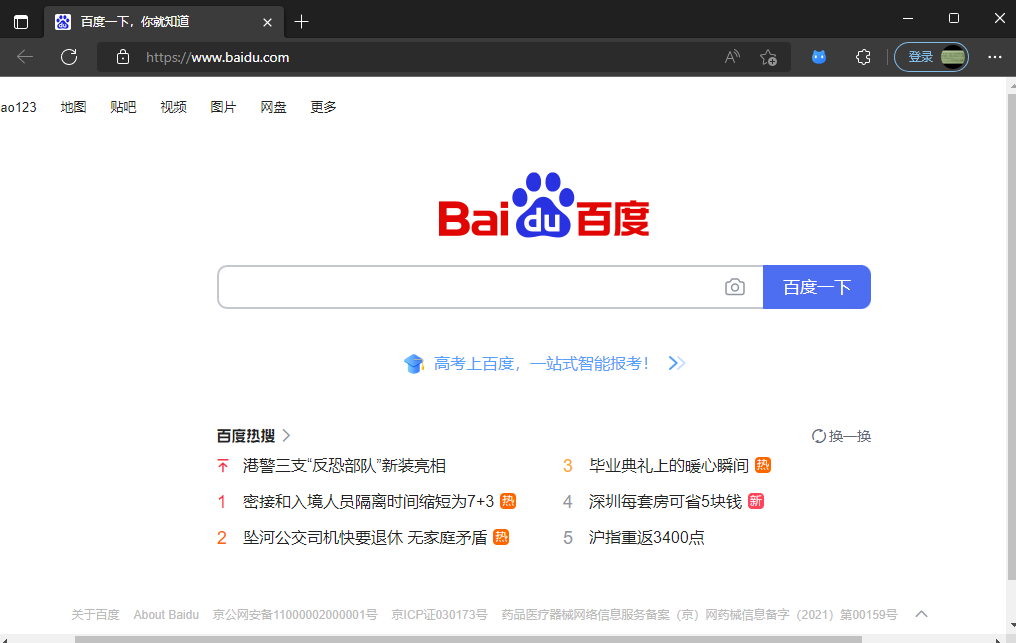The image size is (1016, 643).
Task: Open a new browser tab
Action: (301, 22)
